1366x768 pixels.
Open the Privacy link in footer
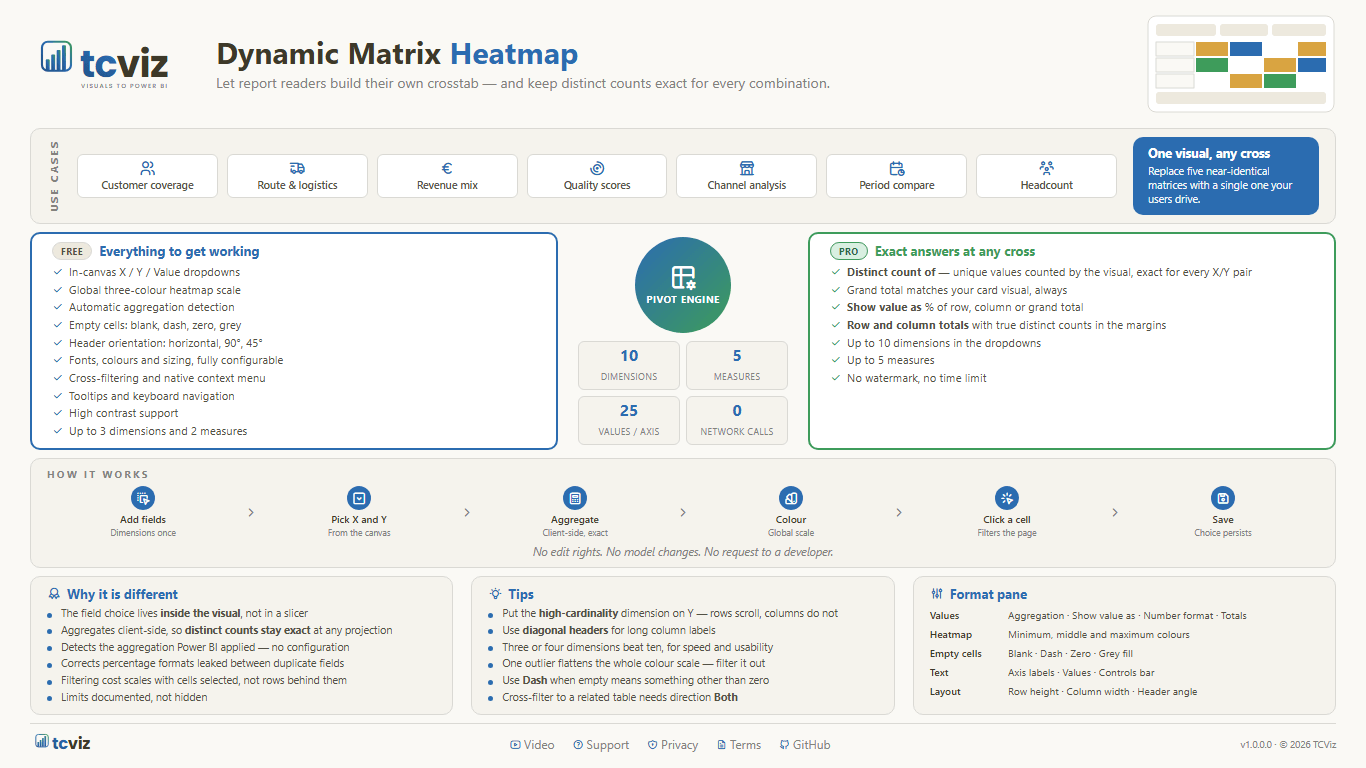point(673,745)
